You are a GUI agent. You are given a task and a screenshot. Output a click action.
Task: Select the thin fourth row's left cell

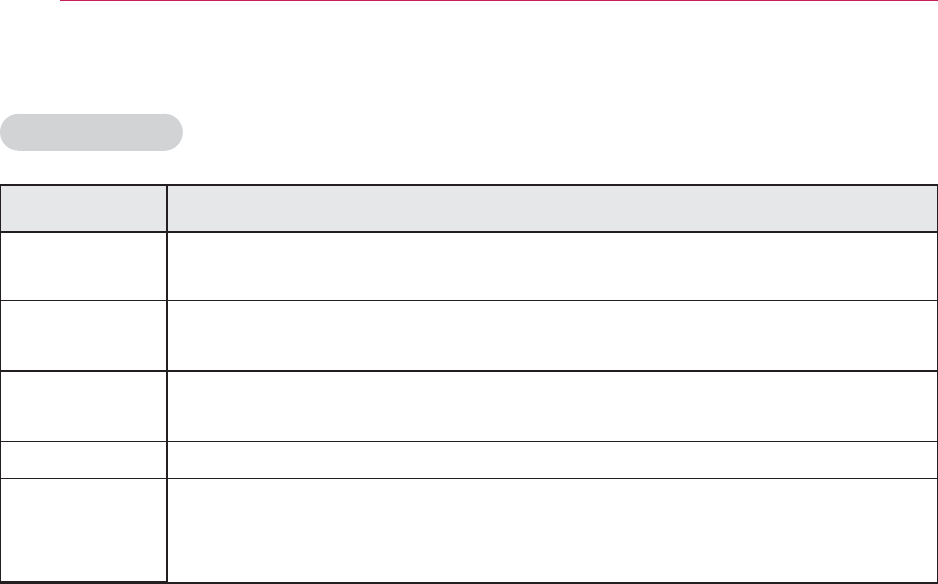pos(83,458)
